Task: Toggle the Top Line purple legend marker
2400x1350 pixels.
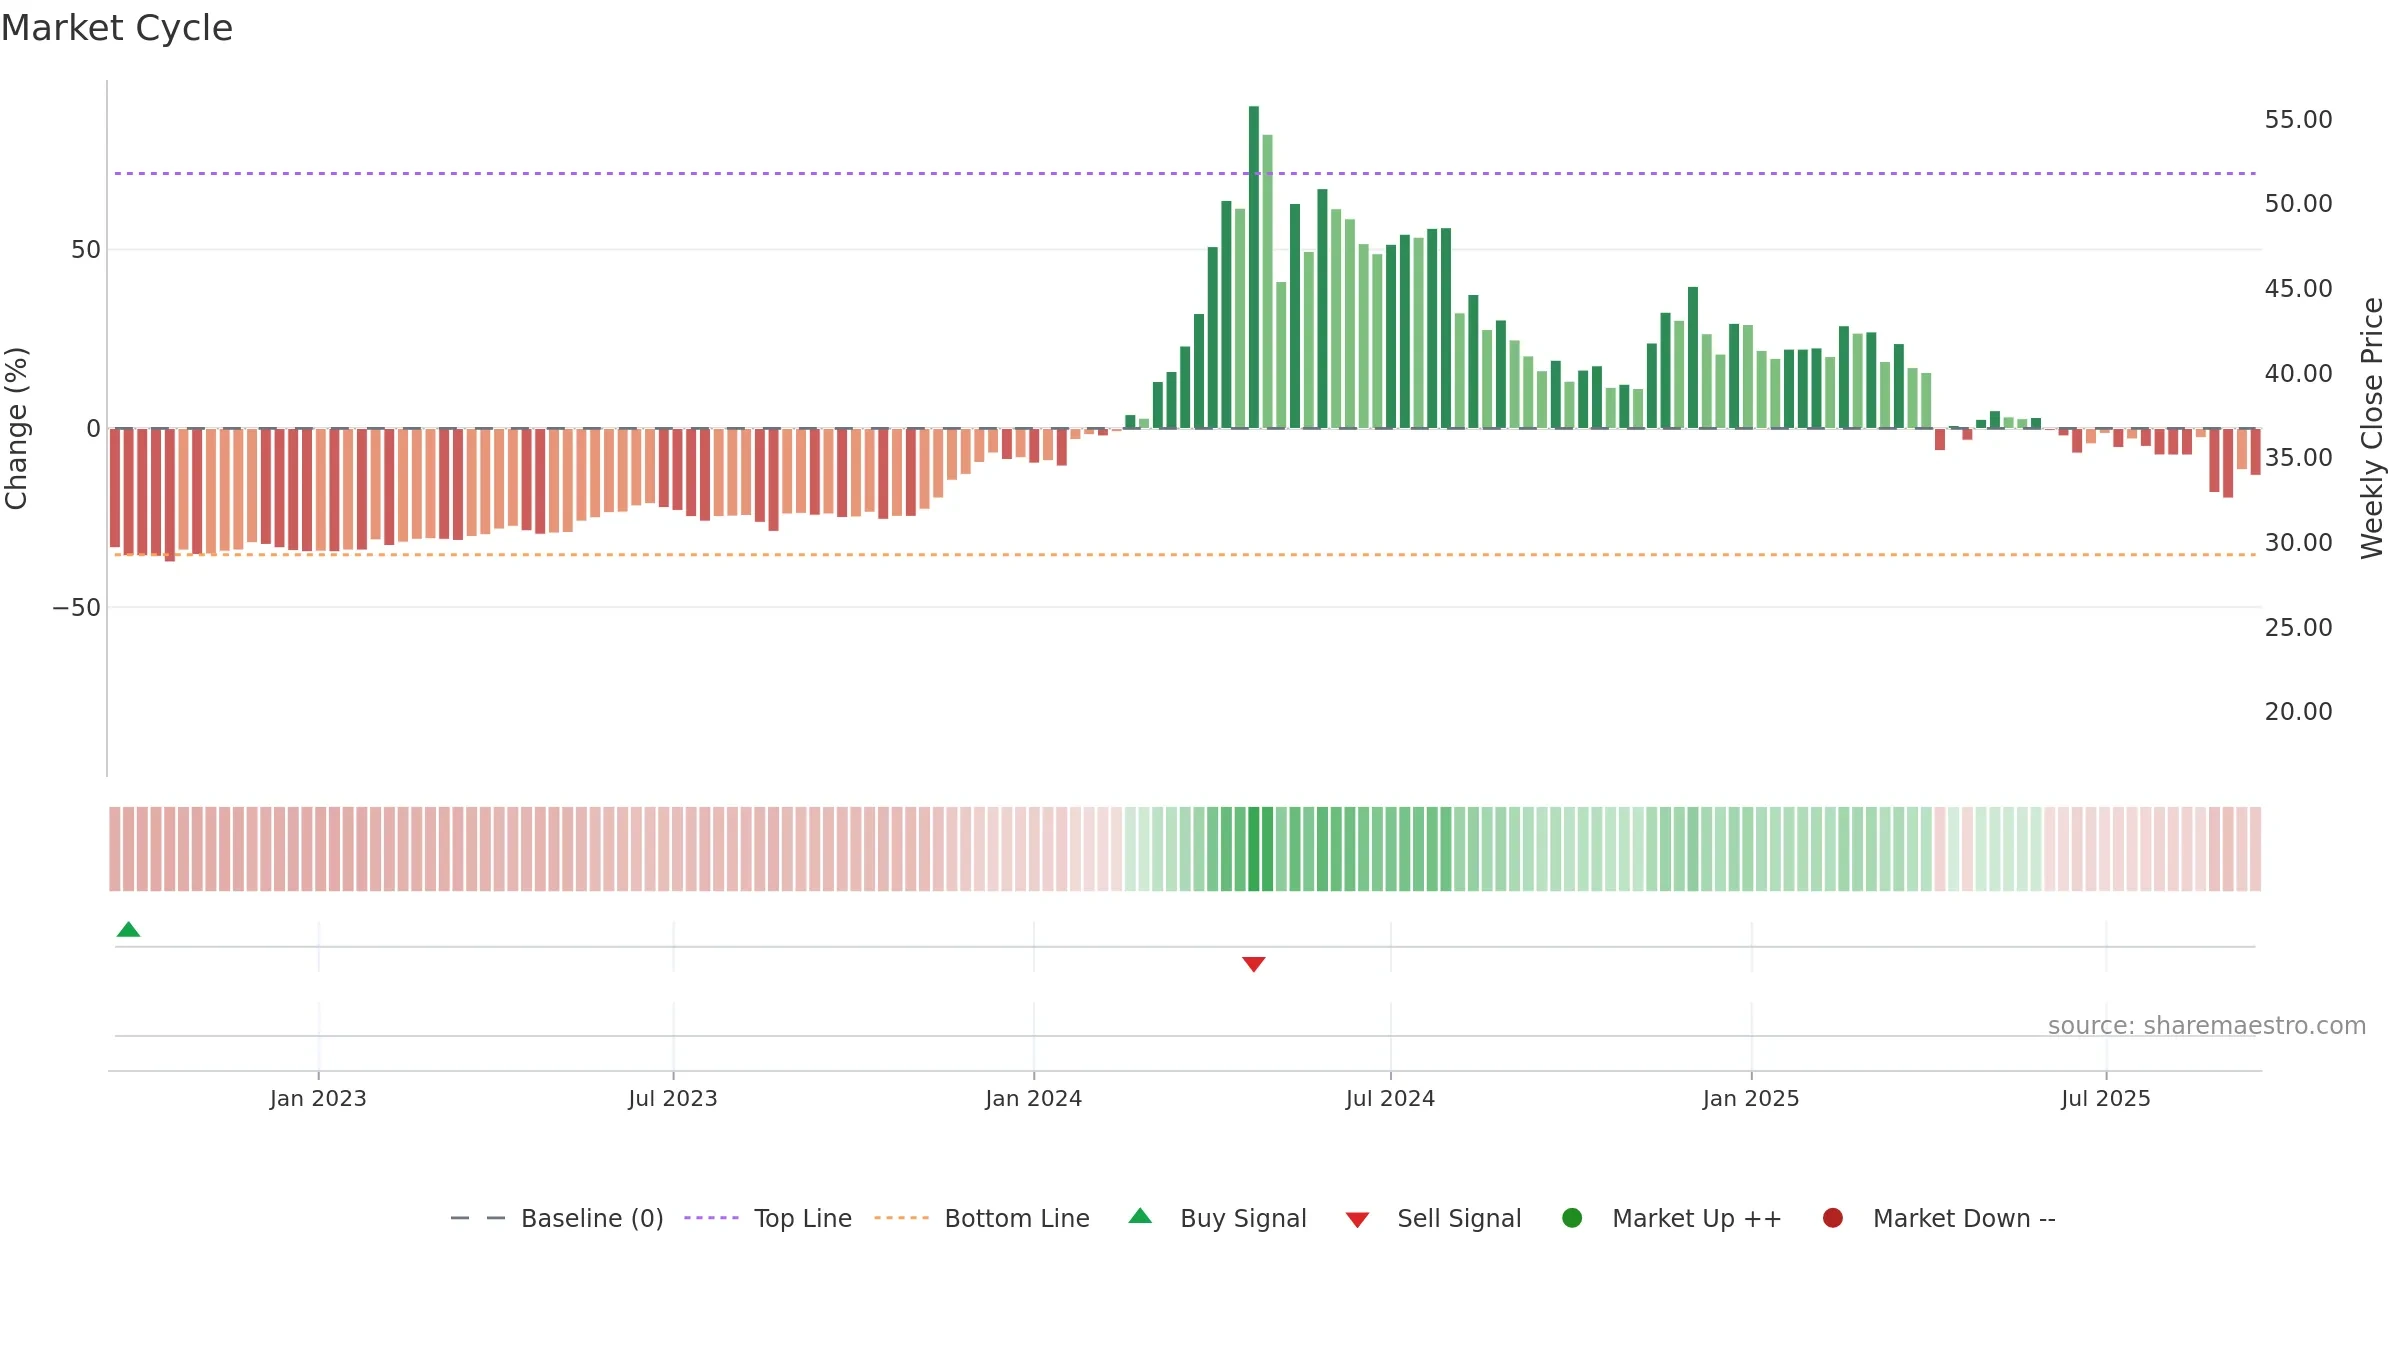Action: (x=711, y=1218)
